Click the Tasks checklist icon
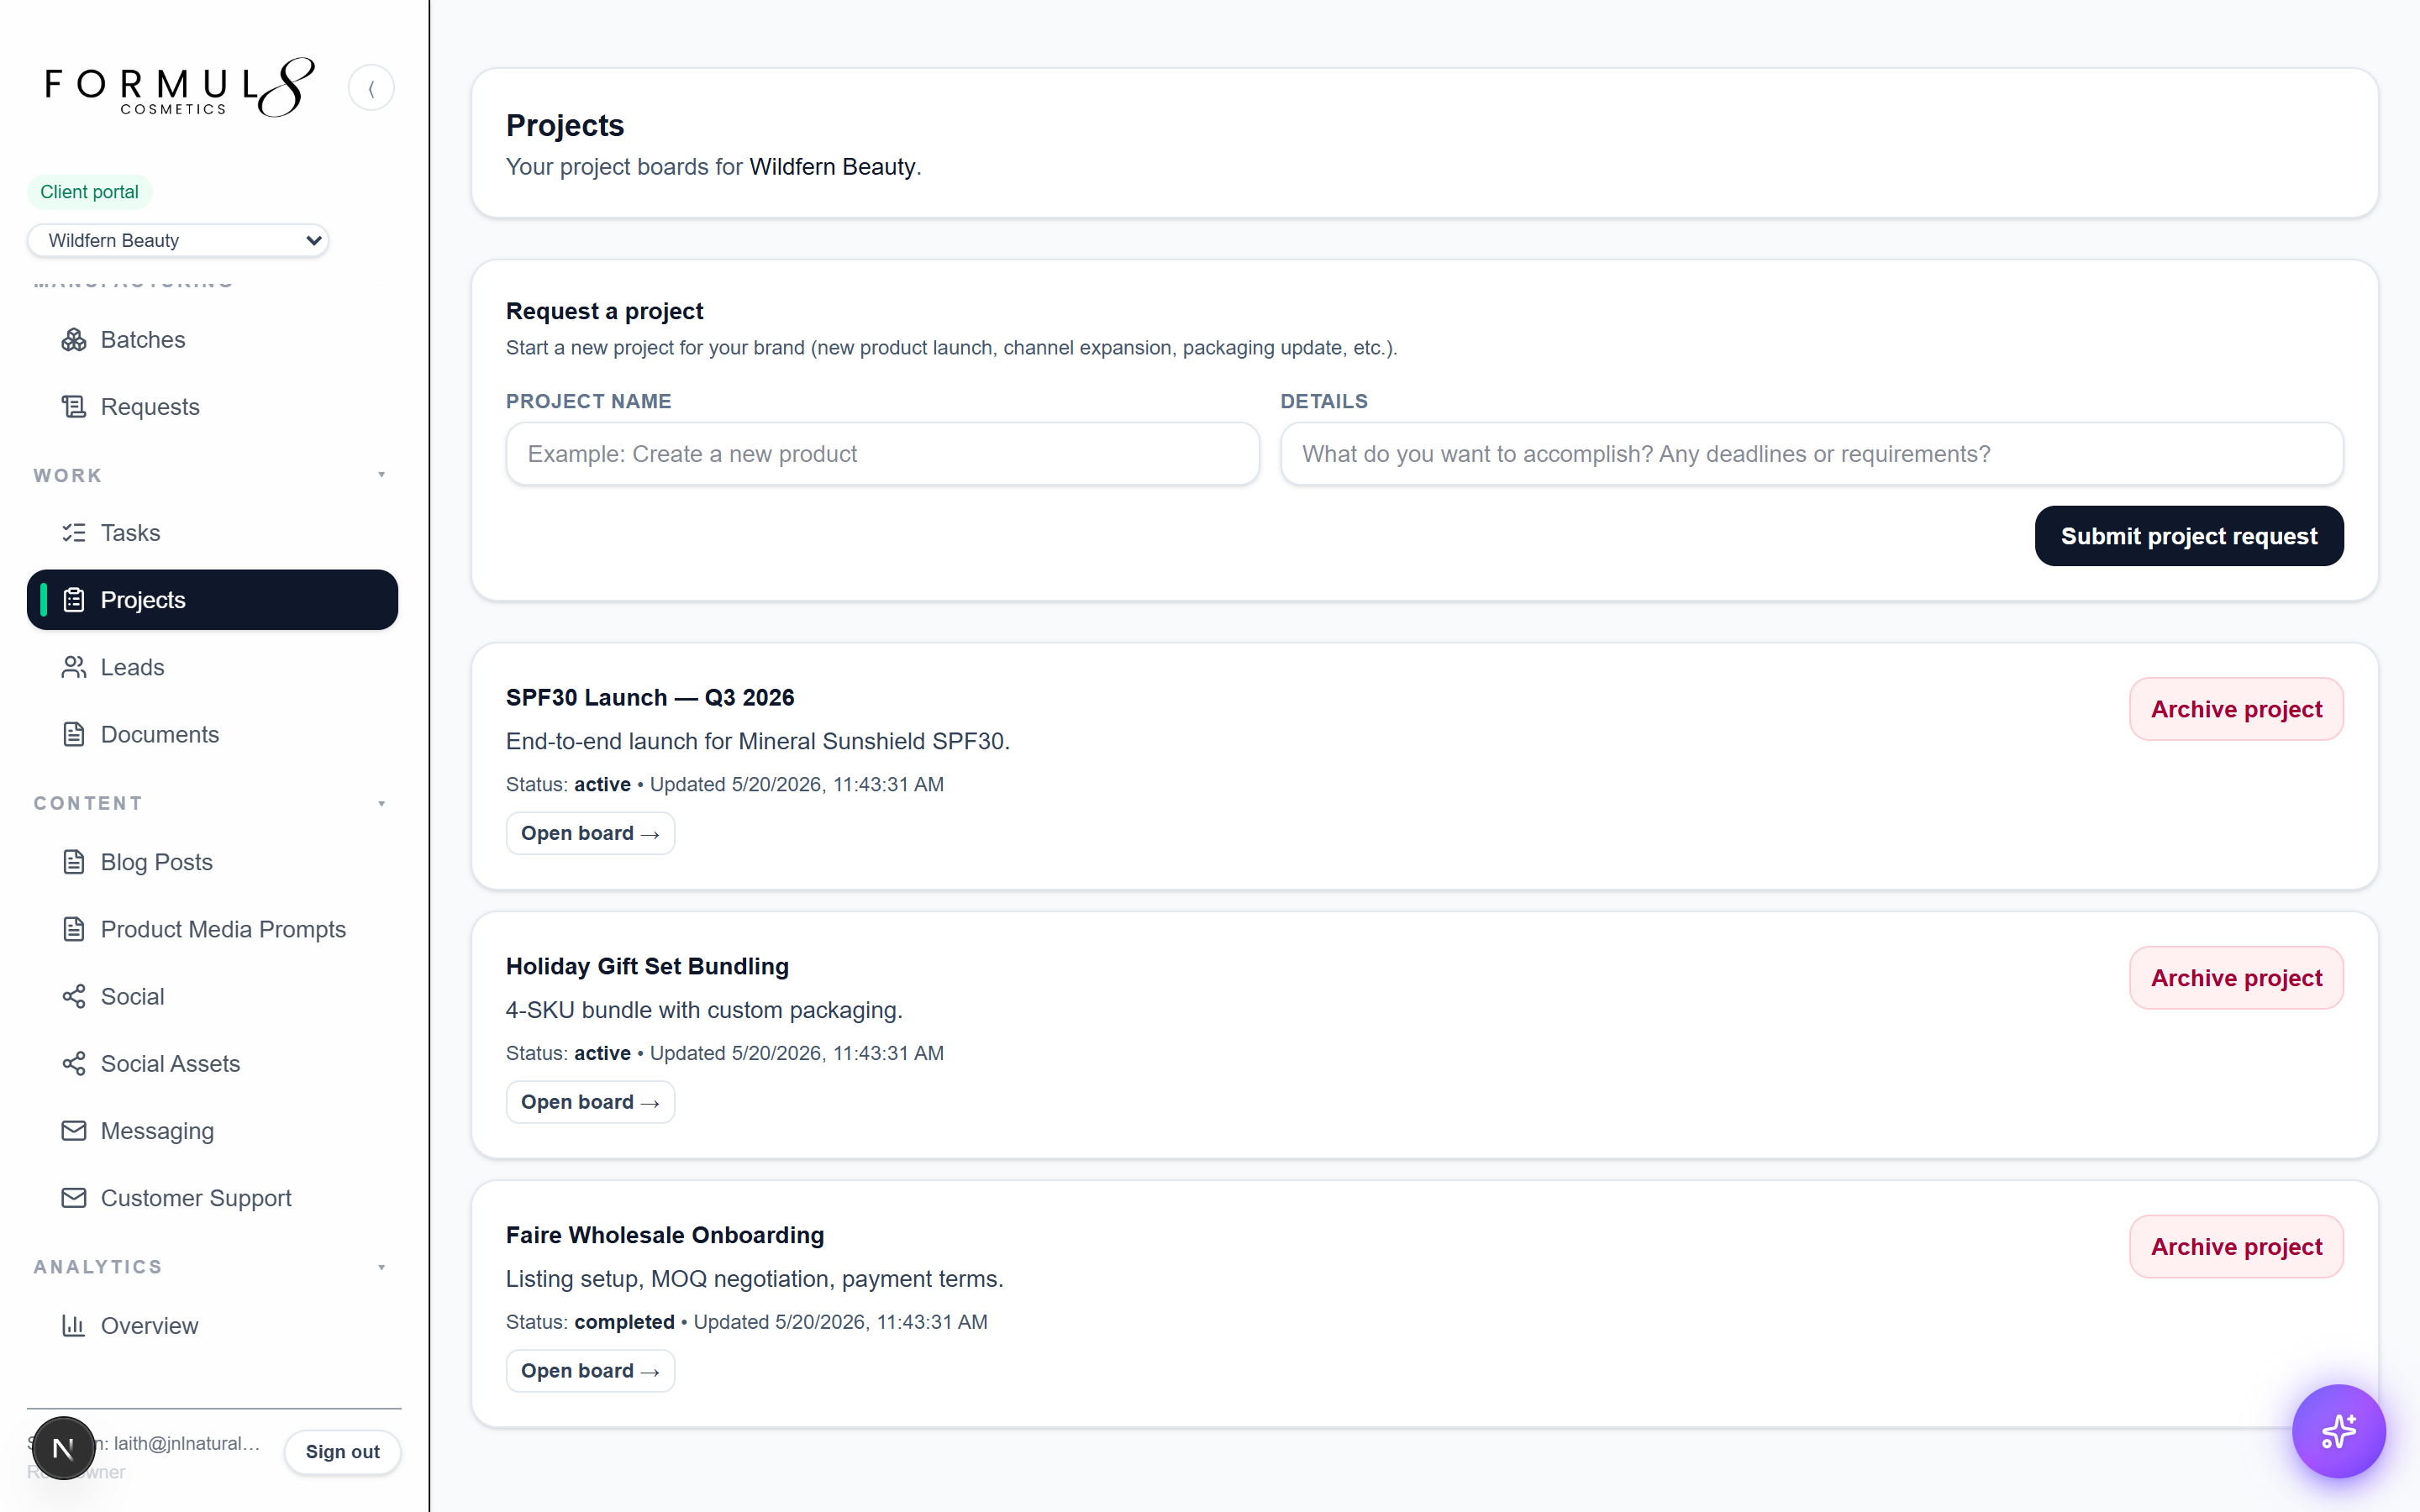2420x1512 pixels. [x=74, y=533]
